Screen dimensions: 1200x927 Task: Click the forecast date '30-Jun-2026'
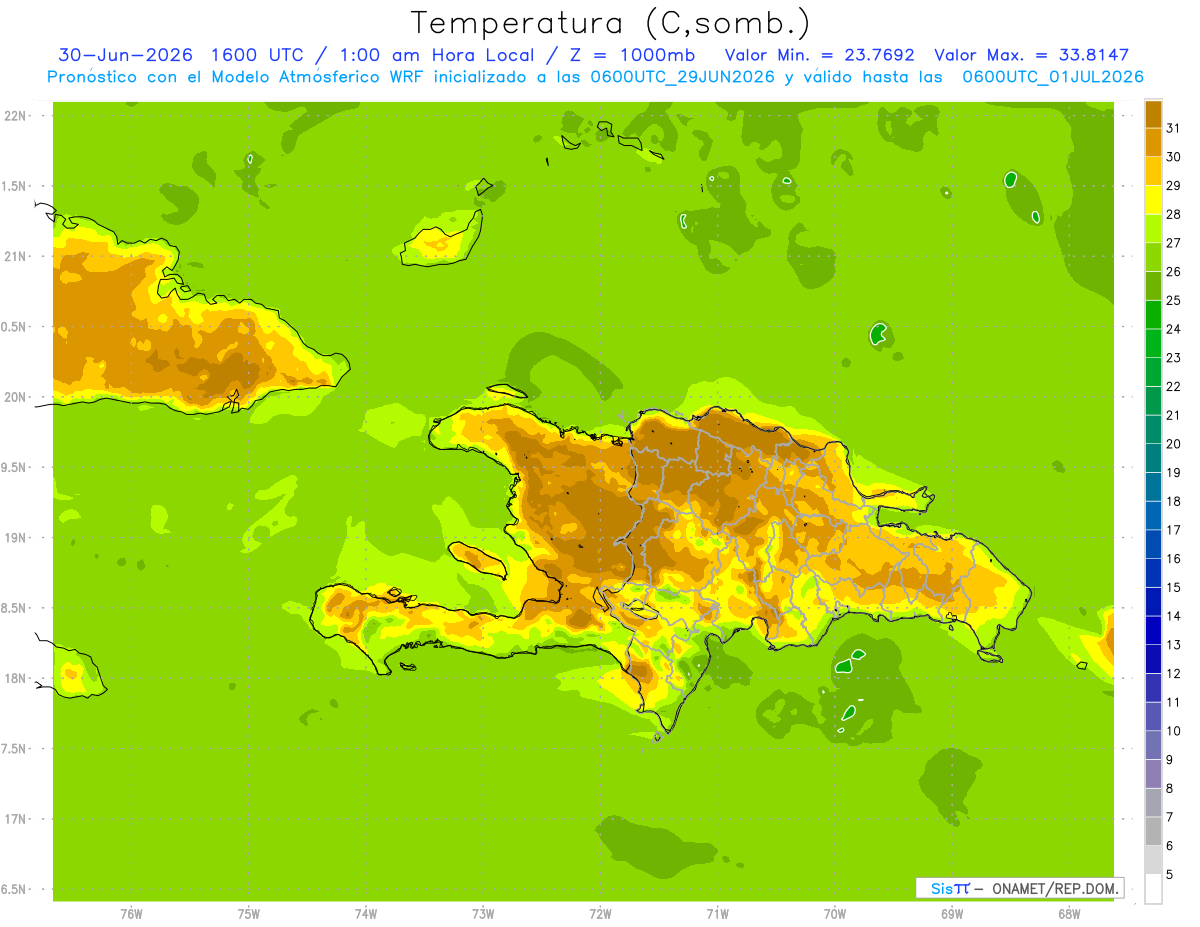click(125, 56)
